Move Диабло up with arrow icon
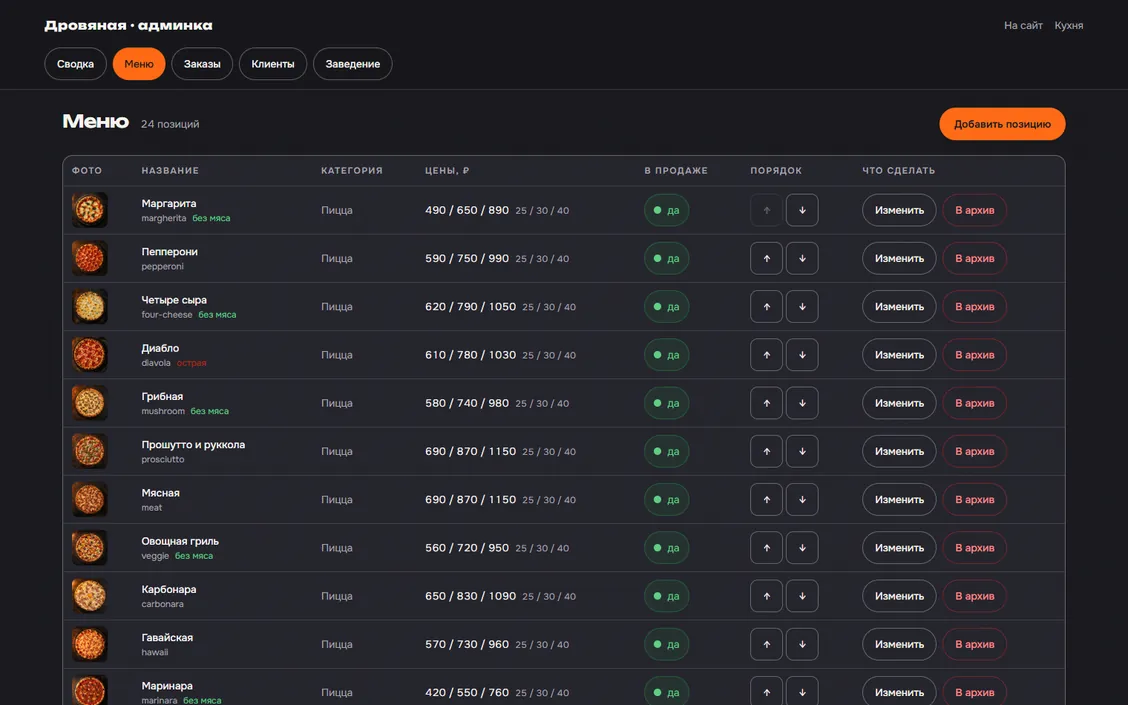This screenshot has height=705, width=1128. tap(766, 355)
